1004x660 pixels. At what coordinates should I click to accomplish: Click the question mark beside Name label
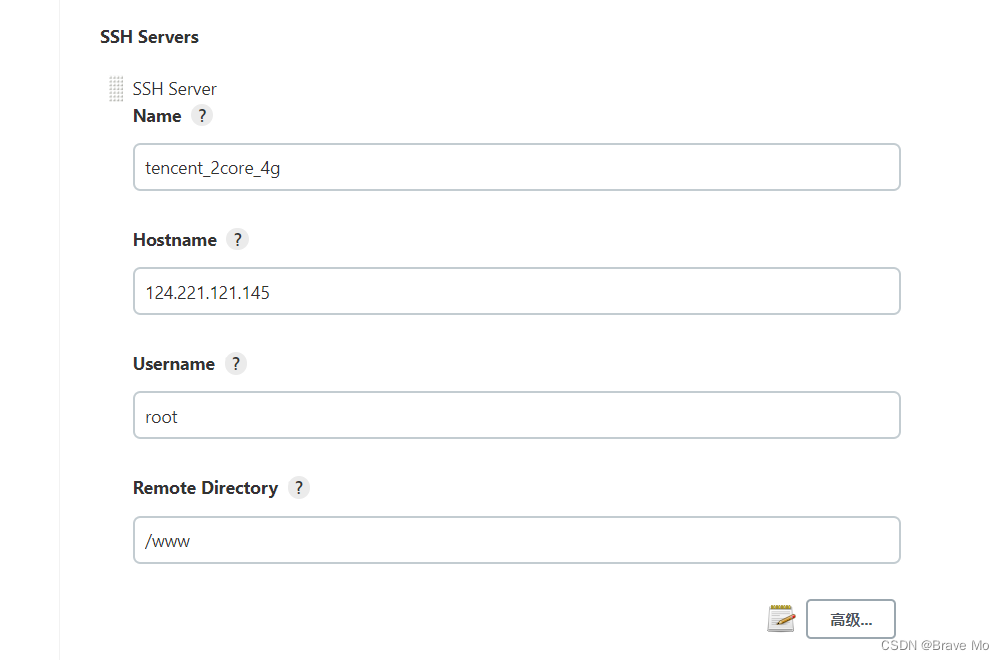pos(201,115)
